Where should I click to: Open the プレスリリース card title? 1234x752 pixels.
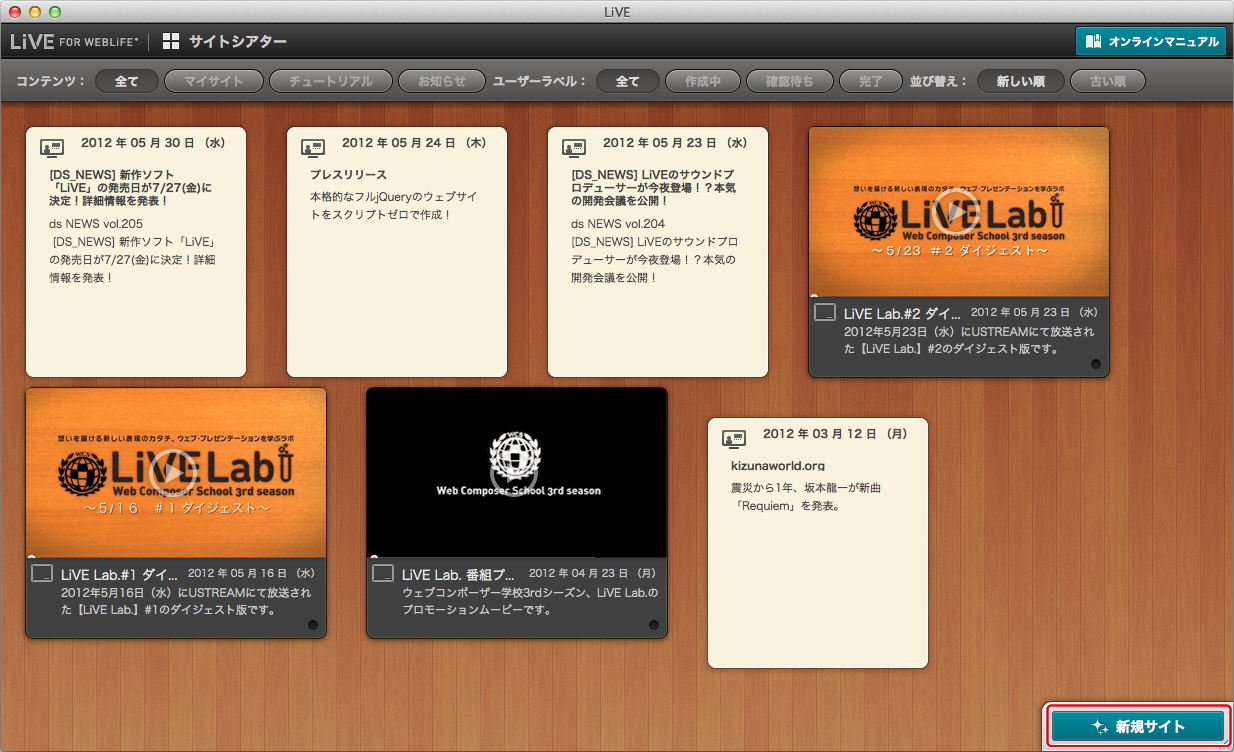(348, 175)
